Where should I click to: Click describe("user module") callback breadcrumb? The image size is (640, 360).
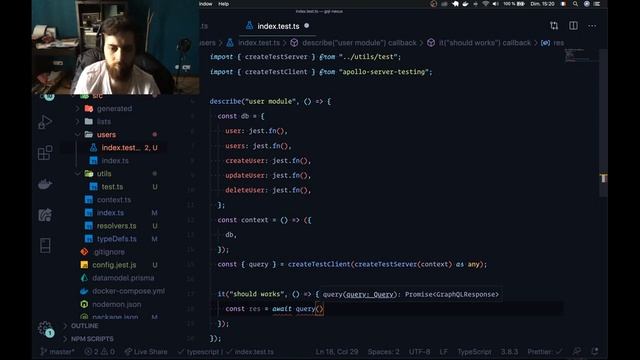(x=359, y=42)
